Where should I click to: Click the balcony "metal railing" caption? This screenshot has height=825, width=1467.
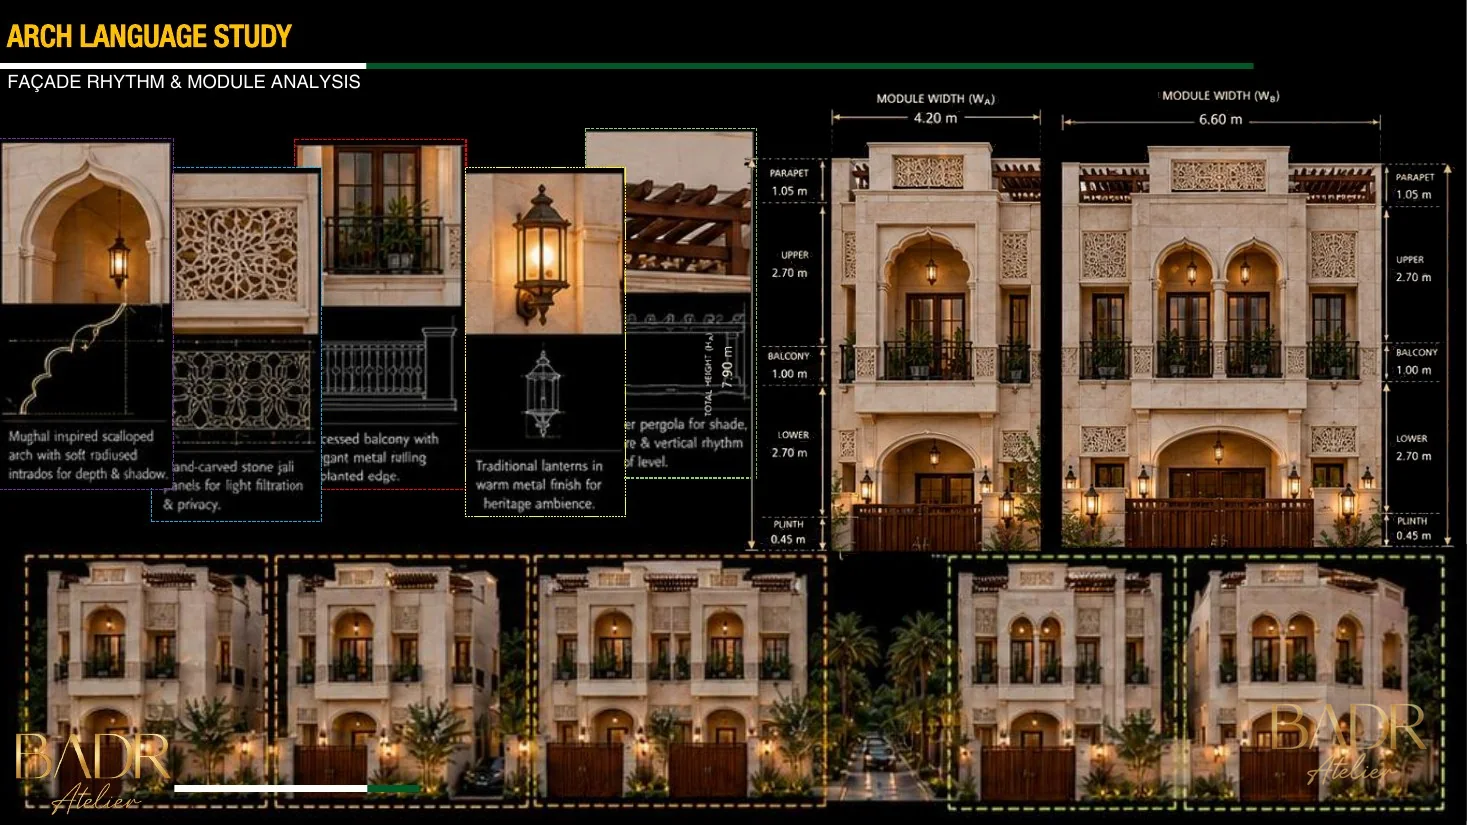[380, 457]
